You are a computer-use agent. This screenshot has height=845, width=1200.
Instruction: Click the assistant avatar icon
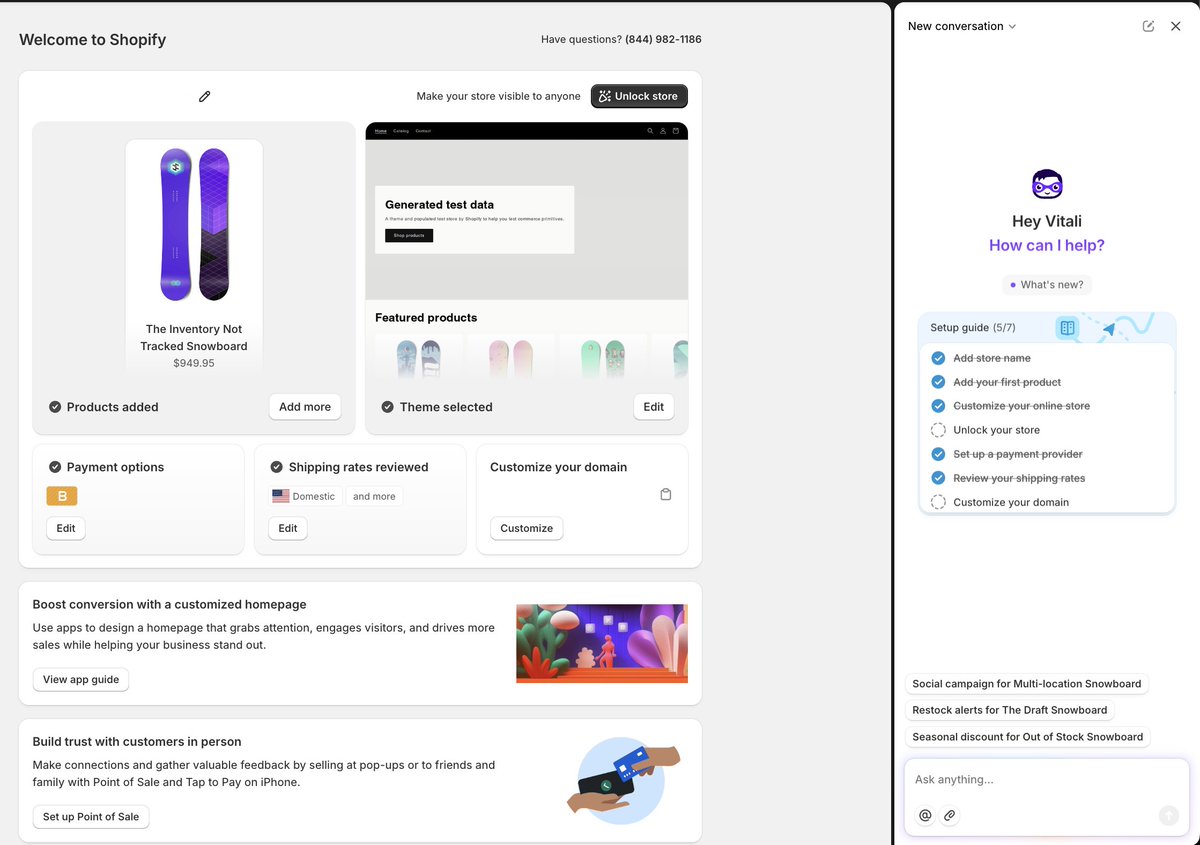(x=1047, y=184)
